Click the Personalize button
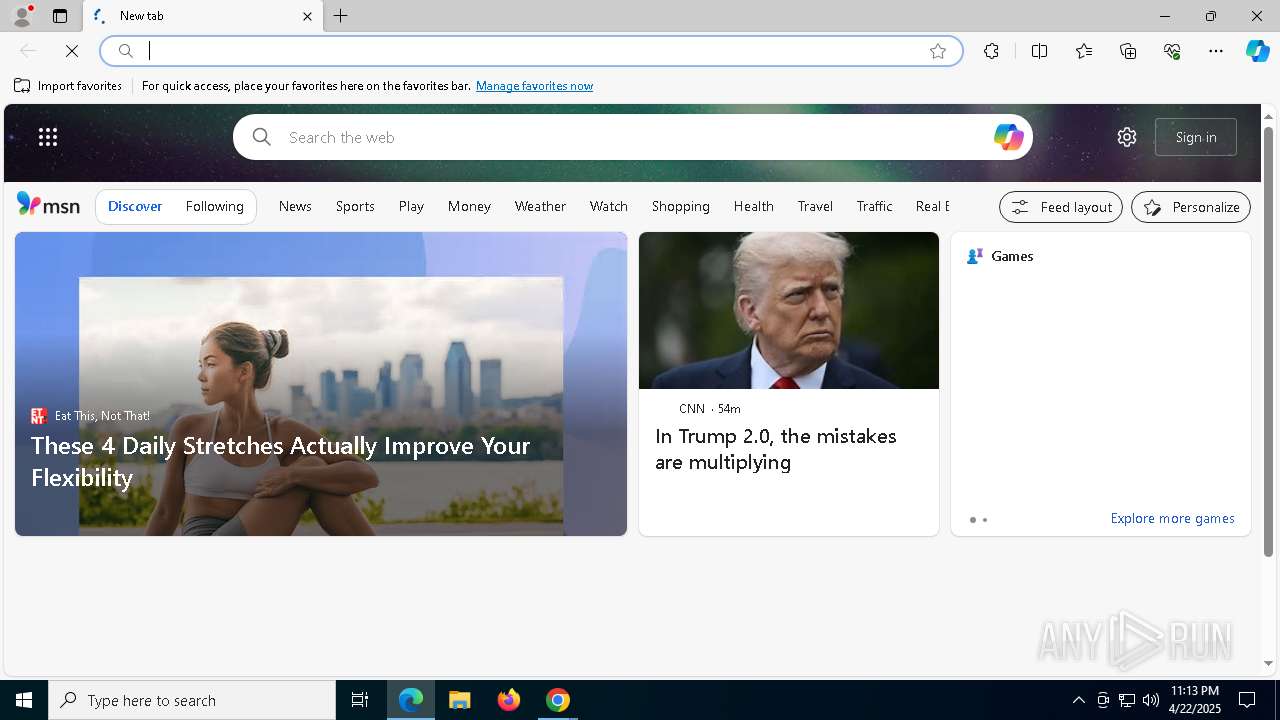Viewport: 1280px width, 720px height. tap(1191, 207)
